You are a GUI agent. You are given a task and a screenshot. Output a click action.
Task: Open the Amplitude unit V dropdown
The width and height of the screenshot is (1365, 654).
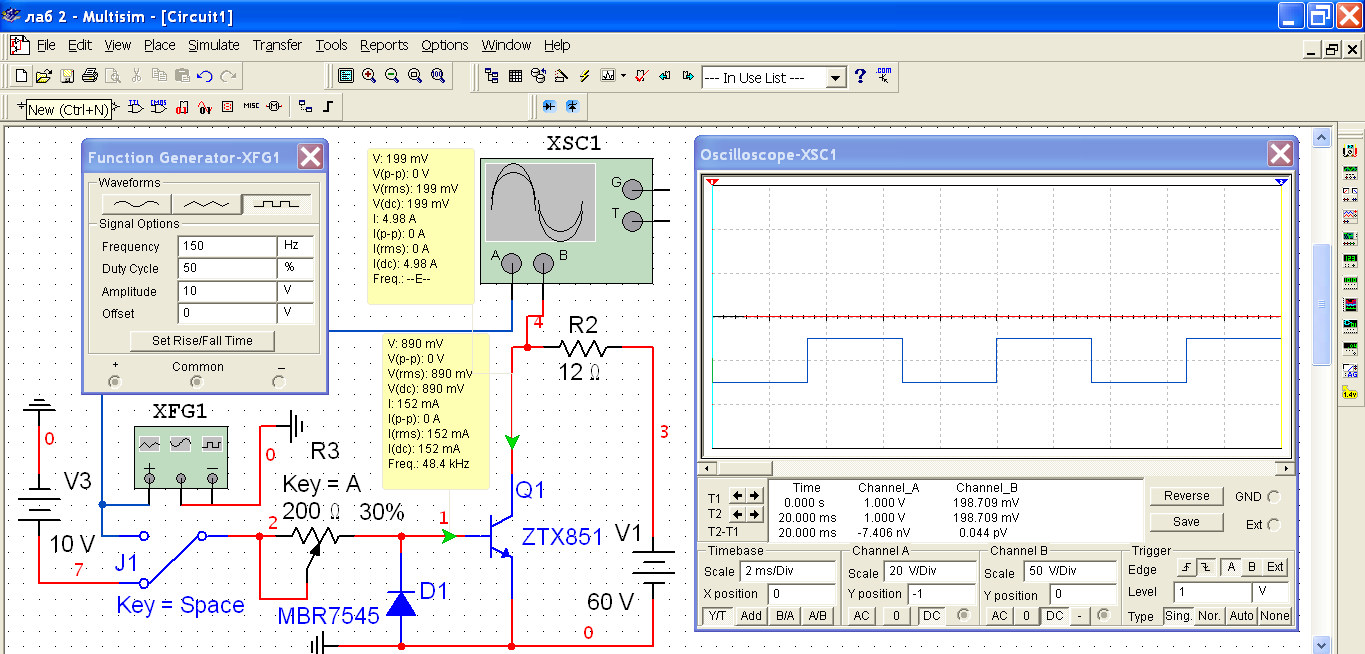coord(295,291)
